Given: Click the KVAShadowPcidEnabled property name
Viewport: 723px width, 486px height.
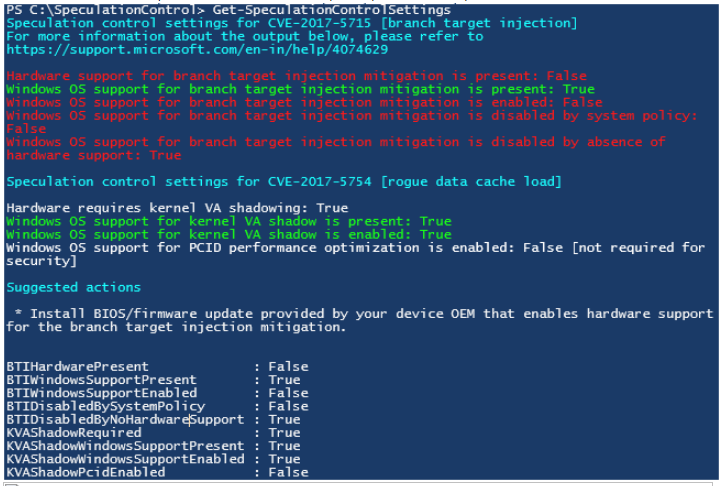Looking at the screenshot, I should 85,472.
